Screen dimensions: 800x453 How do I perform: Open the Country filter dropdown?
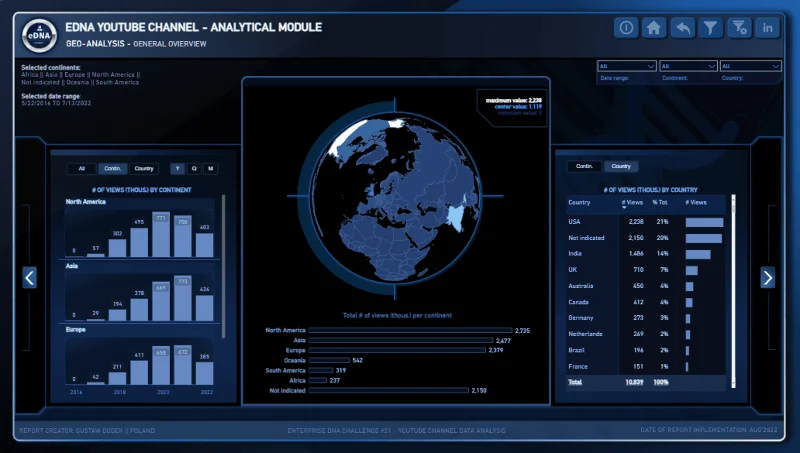click(x=750, y=66)
